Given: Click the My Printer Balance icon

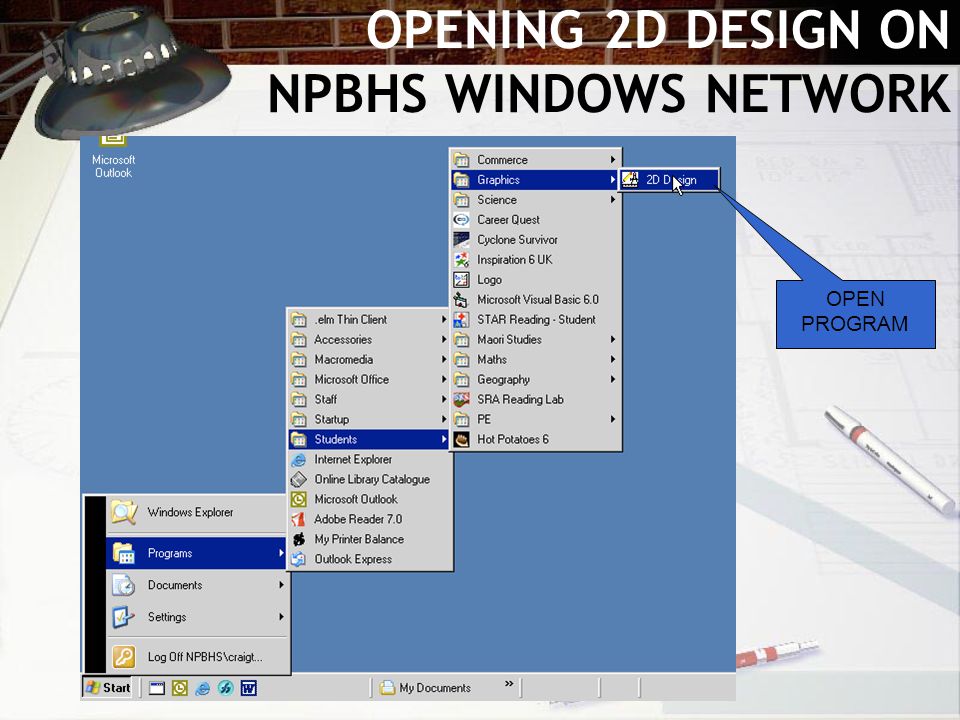Looking at the screenshot, I should click(x=298, y=539).
